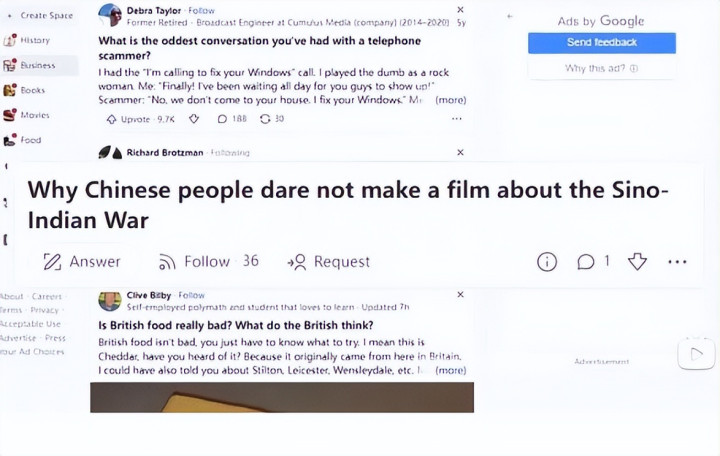
Task: Open the Press footer link
Action: point(55,338)
